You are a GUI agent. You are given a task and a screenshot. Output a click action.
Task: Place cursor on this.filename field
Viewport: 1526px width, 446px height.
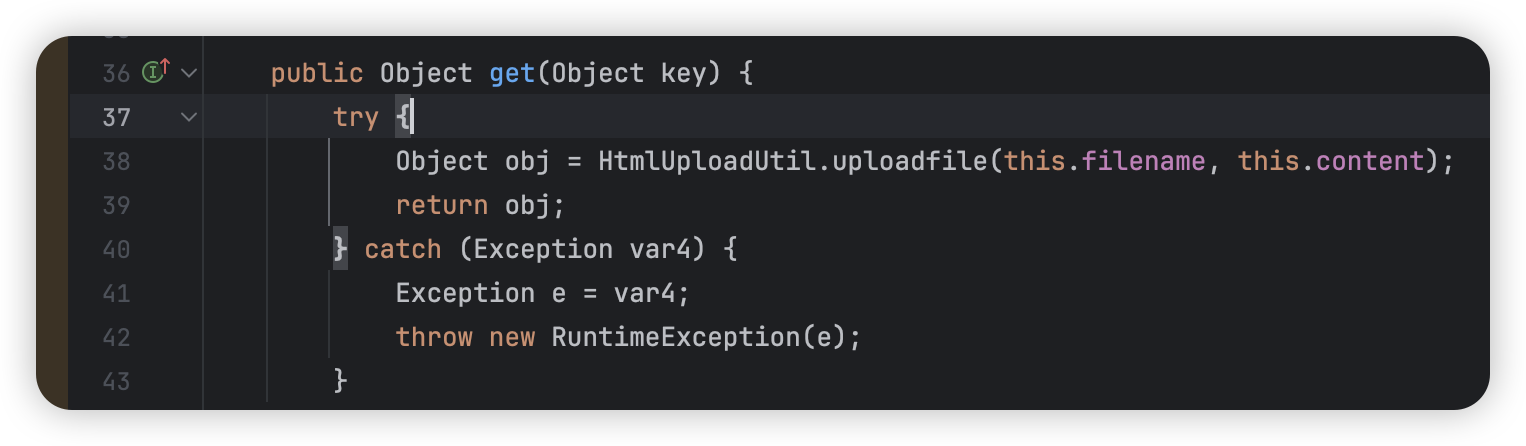coord(1104,161)
